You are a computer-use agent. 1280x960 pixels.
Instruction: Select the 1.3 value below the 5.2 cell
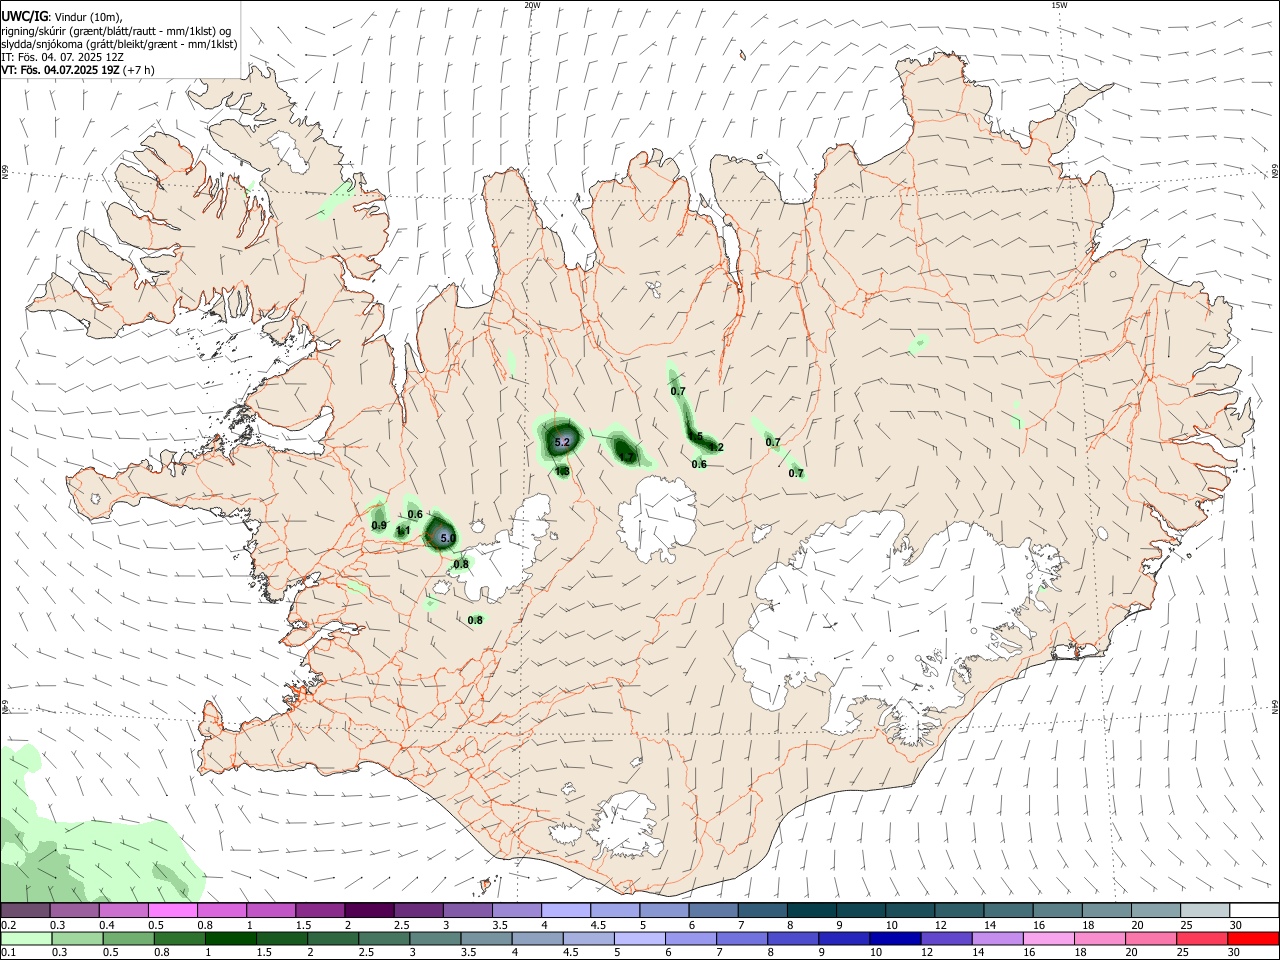point(562,471)
